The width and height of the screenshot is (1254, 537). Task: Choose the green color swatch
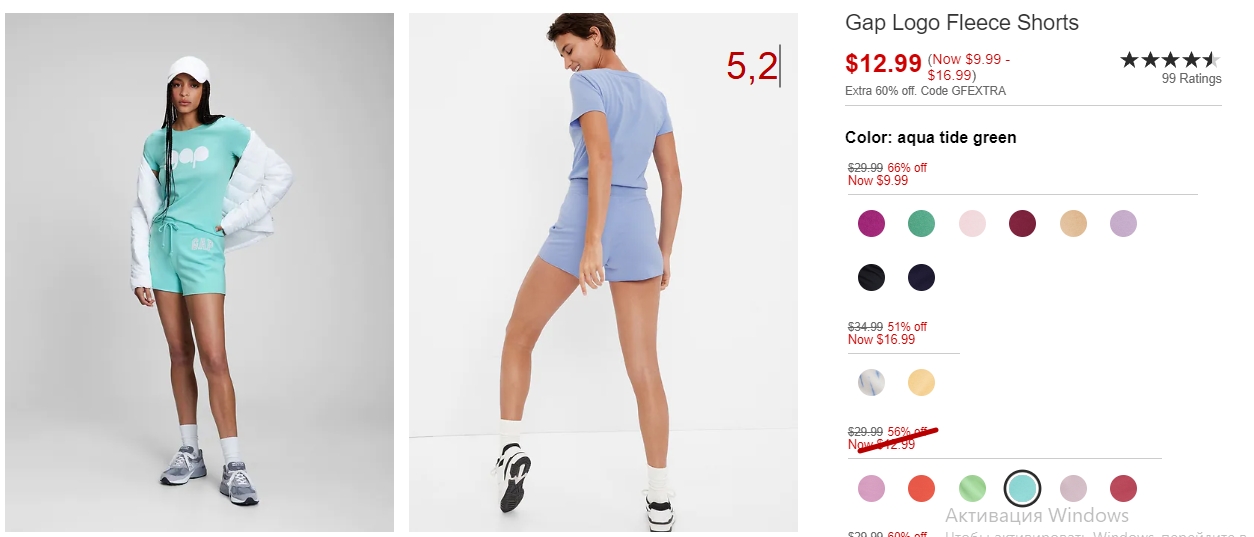tap(921, 224)
